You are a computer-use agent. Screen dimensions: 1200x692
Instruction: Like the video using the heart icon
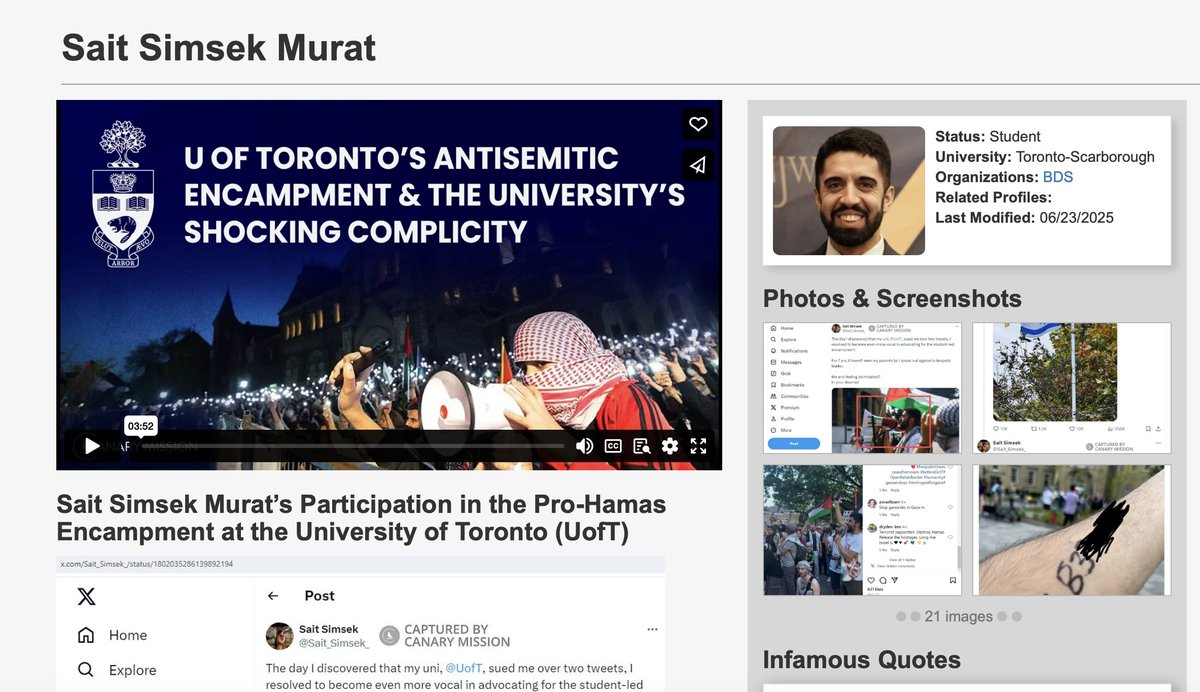(x=698, y=124)
